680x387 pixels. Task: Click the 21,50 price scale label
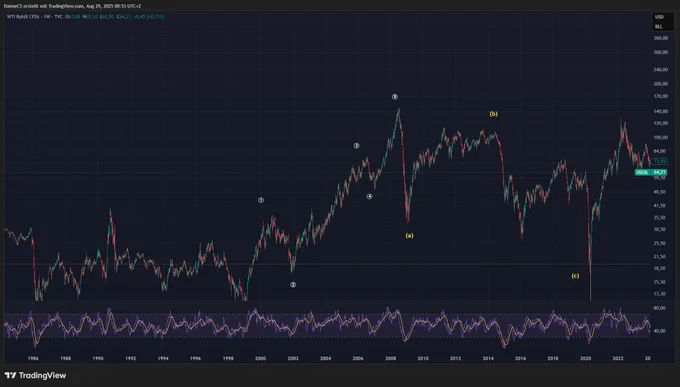660,257
